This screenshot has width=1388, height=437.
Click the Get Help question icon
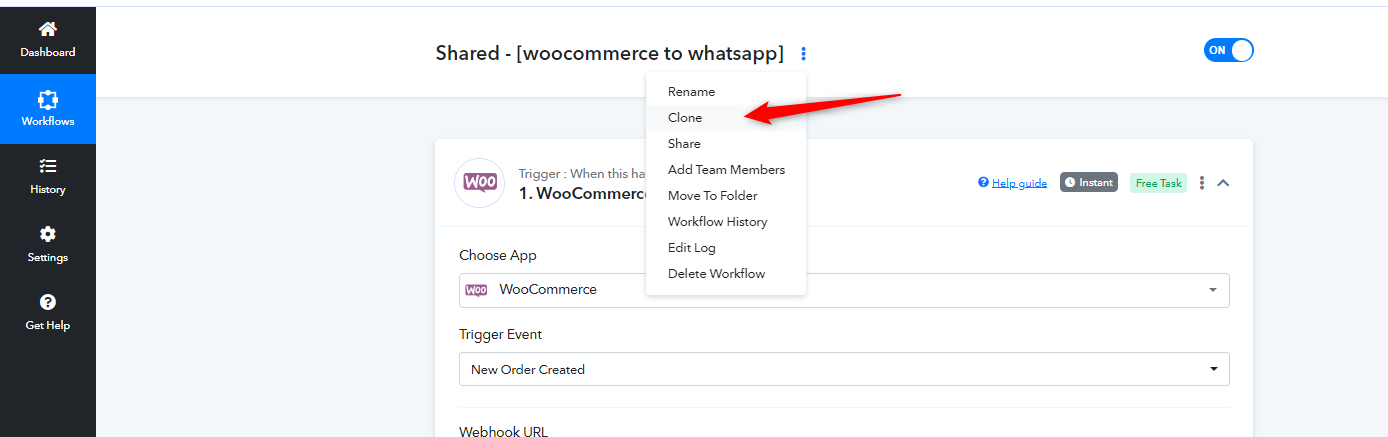point(47,301)
